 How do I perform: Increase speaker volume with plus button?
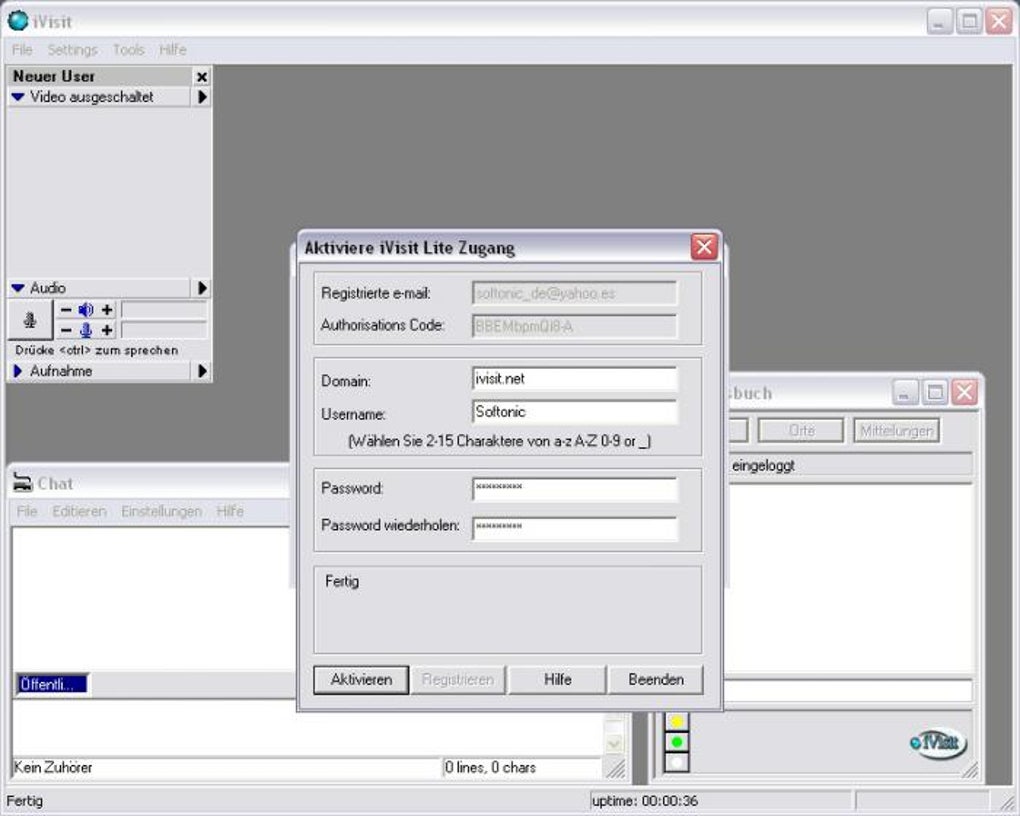tap(107, 310)
